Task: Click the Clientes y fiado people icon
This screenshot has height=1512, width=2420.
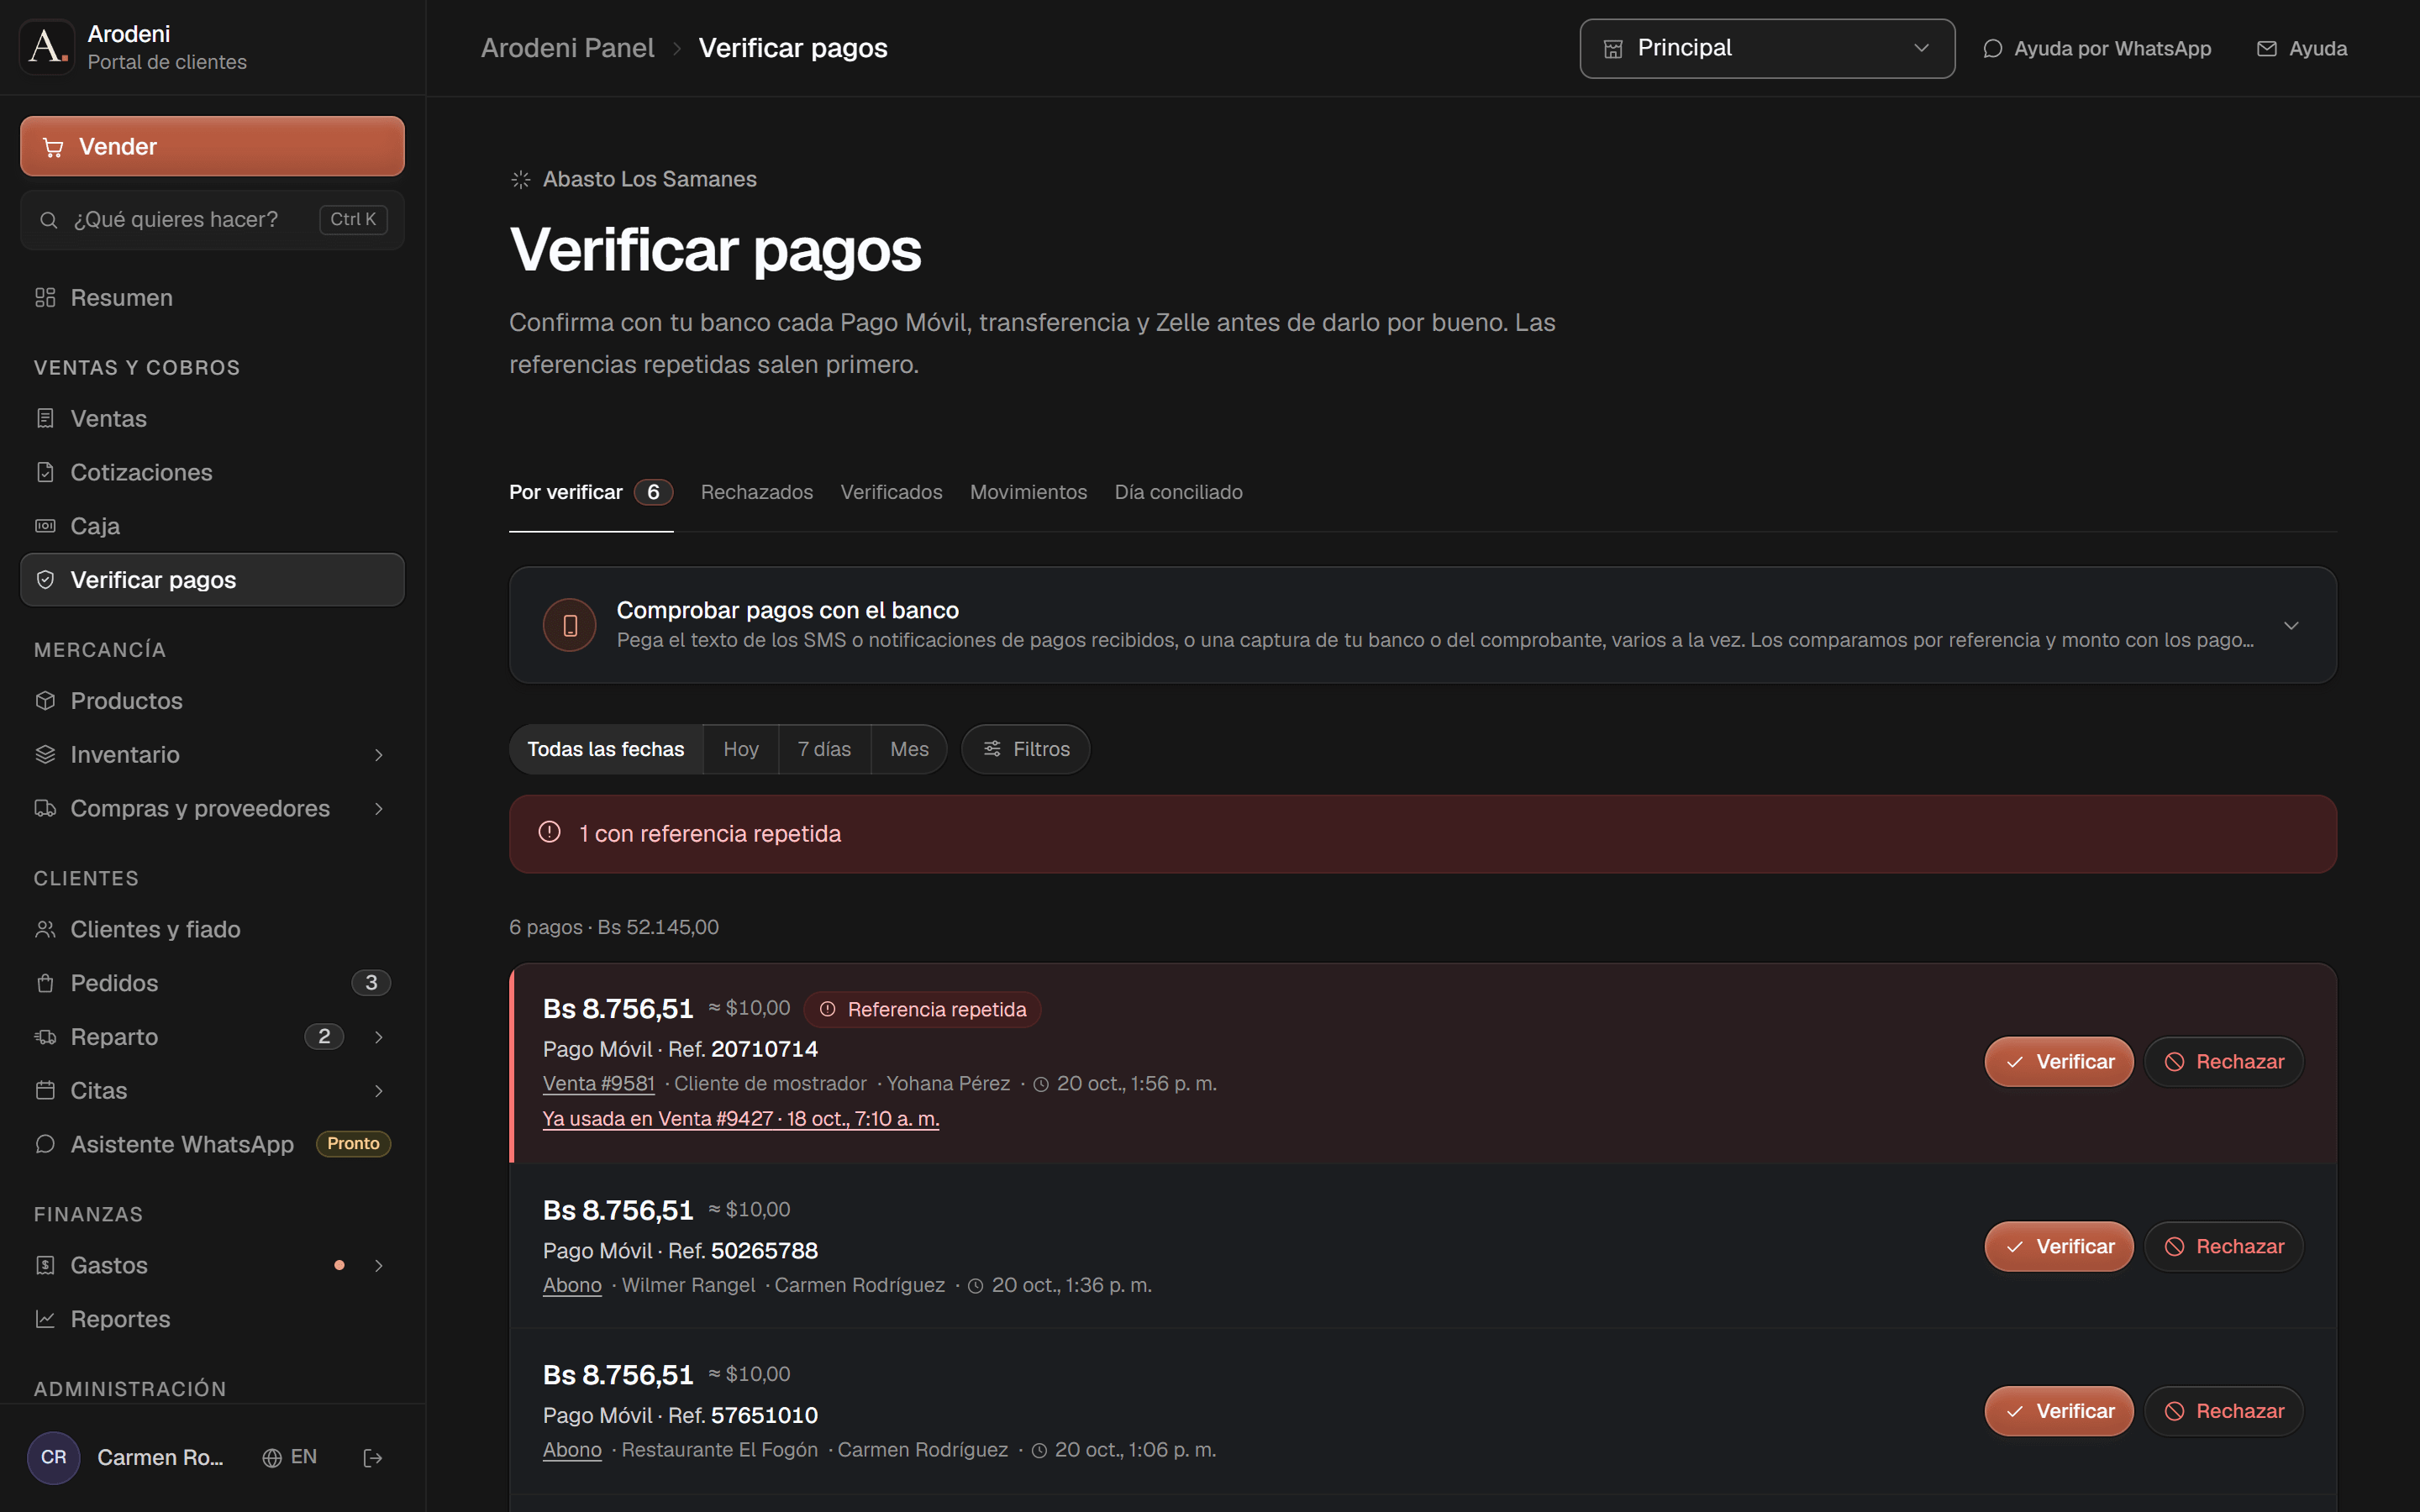Action: pos(45,930)
